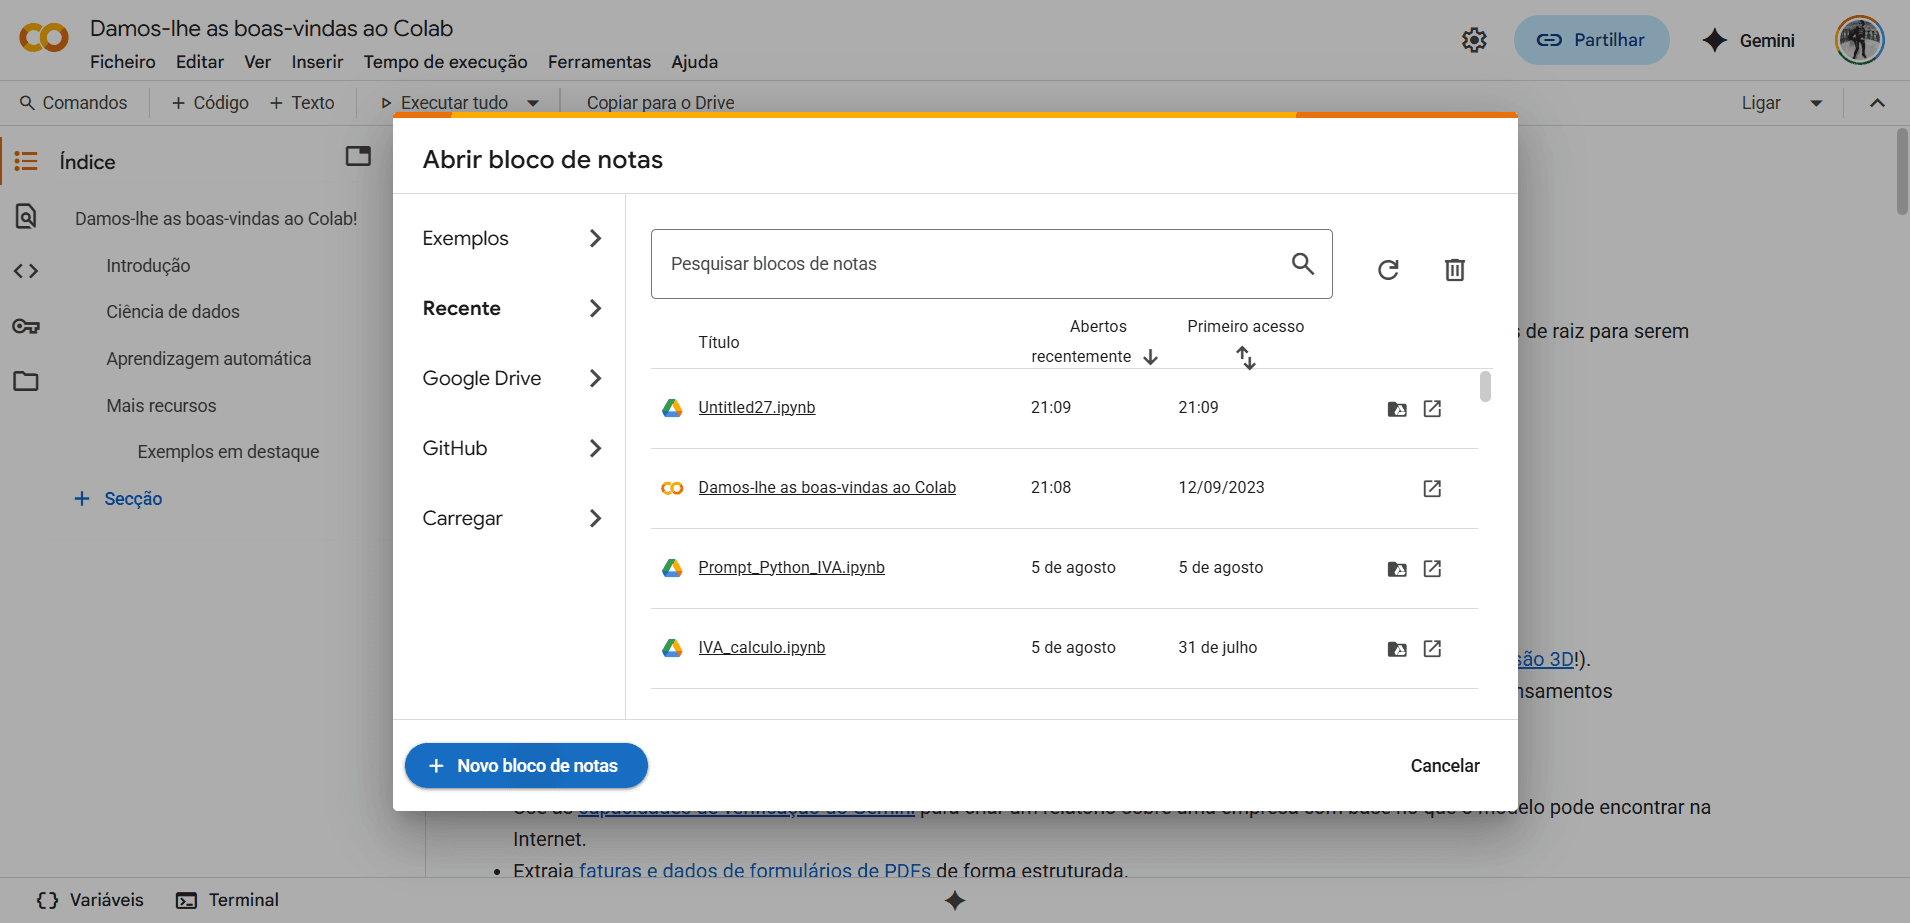This screenshot has height=923, width=1910.
Task: Click Novo bloco de notas button
Action: click(x=526, y=765)
